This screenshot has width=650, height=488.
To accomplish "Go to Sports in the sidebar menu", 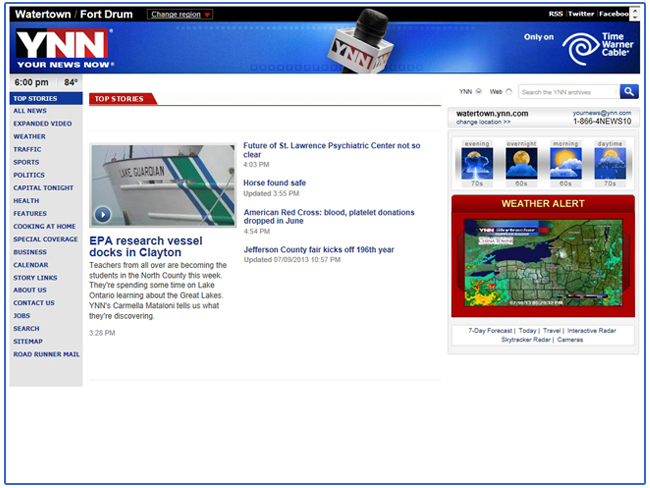I will pyautogui.click(x=26, y=162).
